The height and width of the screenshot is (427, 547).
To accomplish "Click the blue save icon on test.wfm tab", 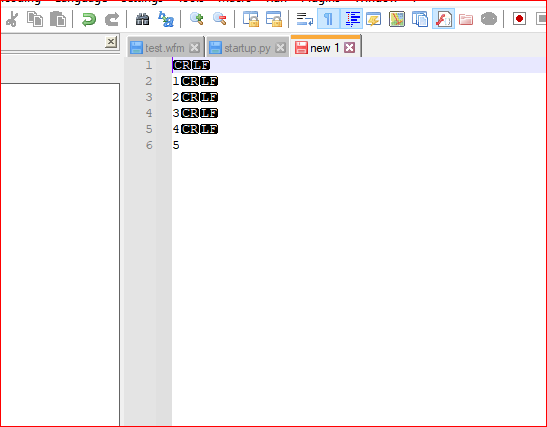I will pos(136,47).
